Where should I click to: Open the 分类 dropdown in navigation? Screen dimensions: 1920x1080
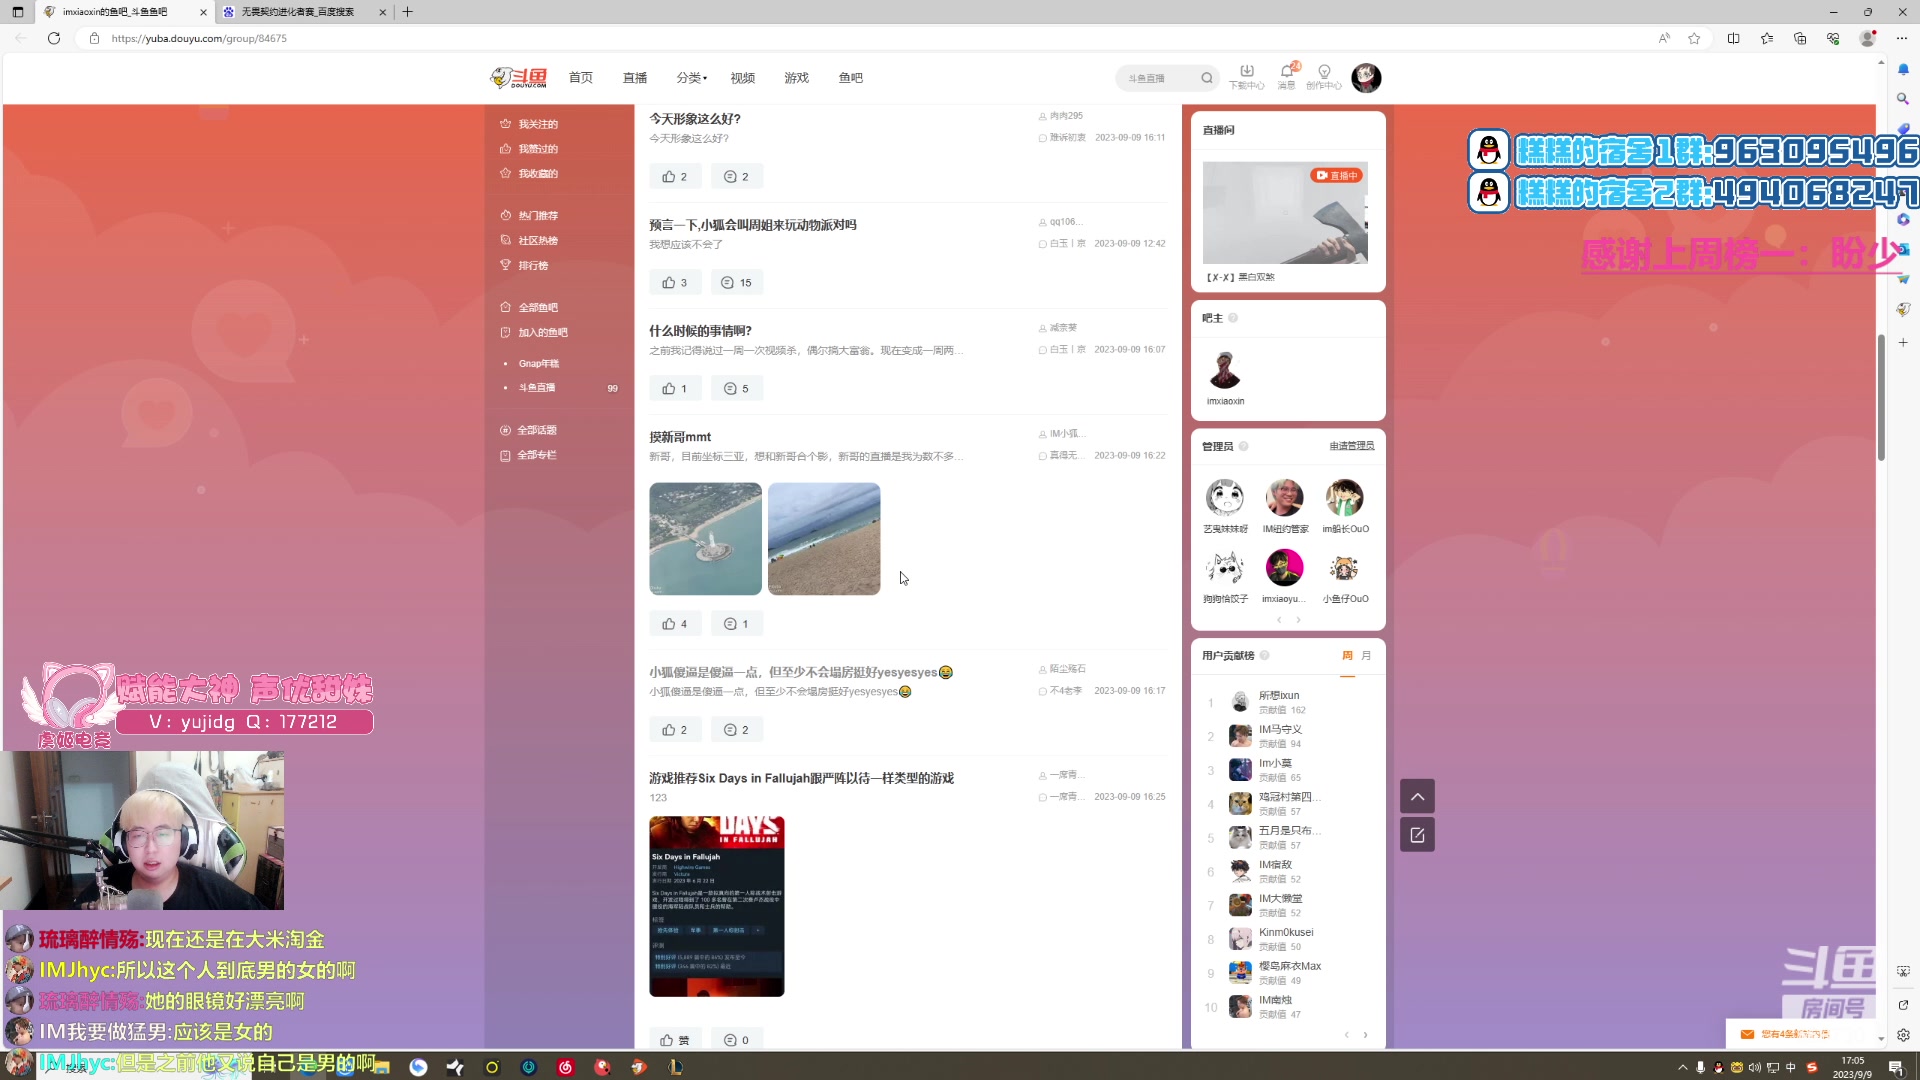(x=691, y=77)
